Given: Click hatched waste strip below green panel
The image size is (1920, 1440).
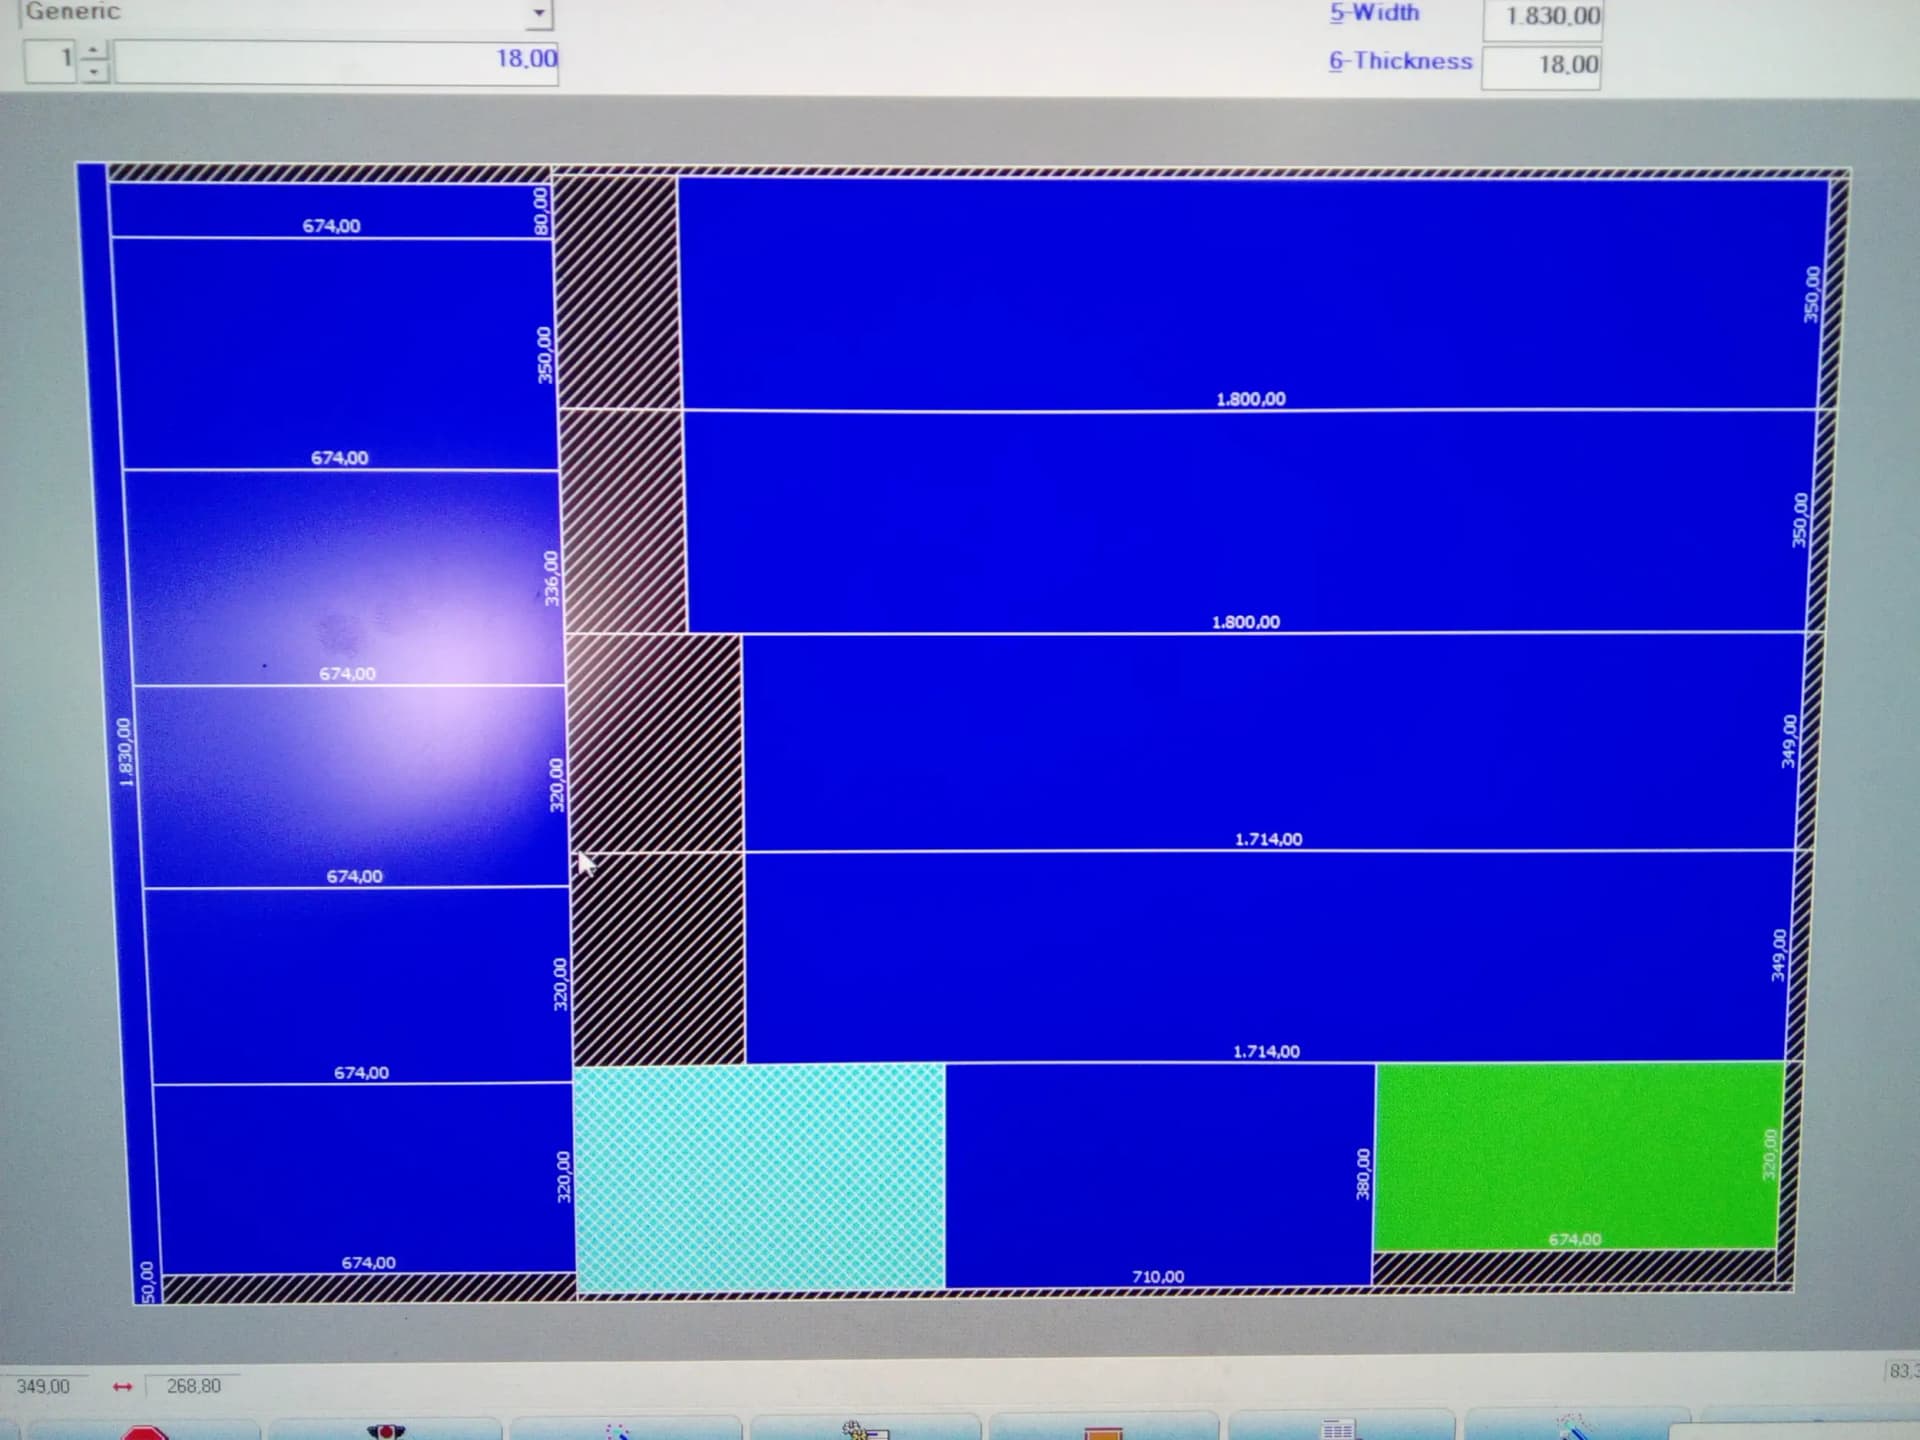Looking at the screenshot, I should tap(1574, 1267).
